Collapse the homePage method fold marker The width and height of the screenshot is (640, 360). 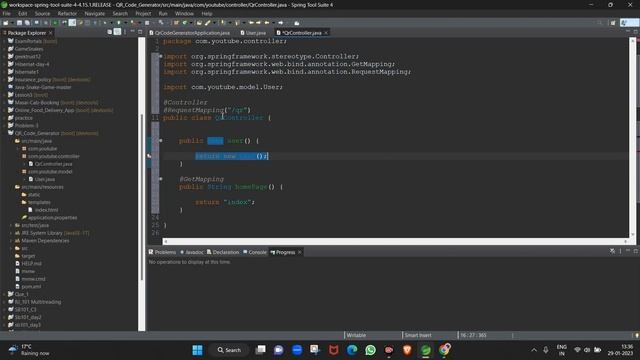160,179
